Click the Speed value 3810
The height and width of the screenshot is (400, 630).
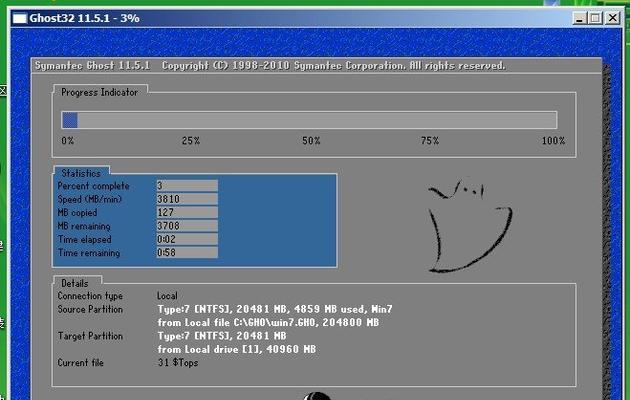click(187, 199)
